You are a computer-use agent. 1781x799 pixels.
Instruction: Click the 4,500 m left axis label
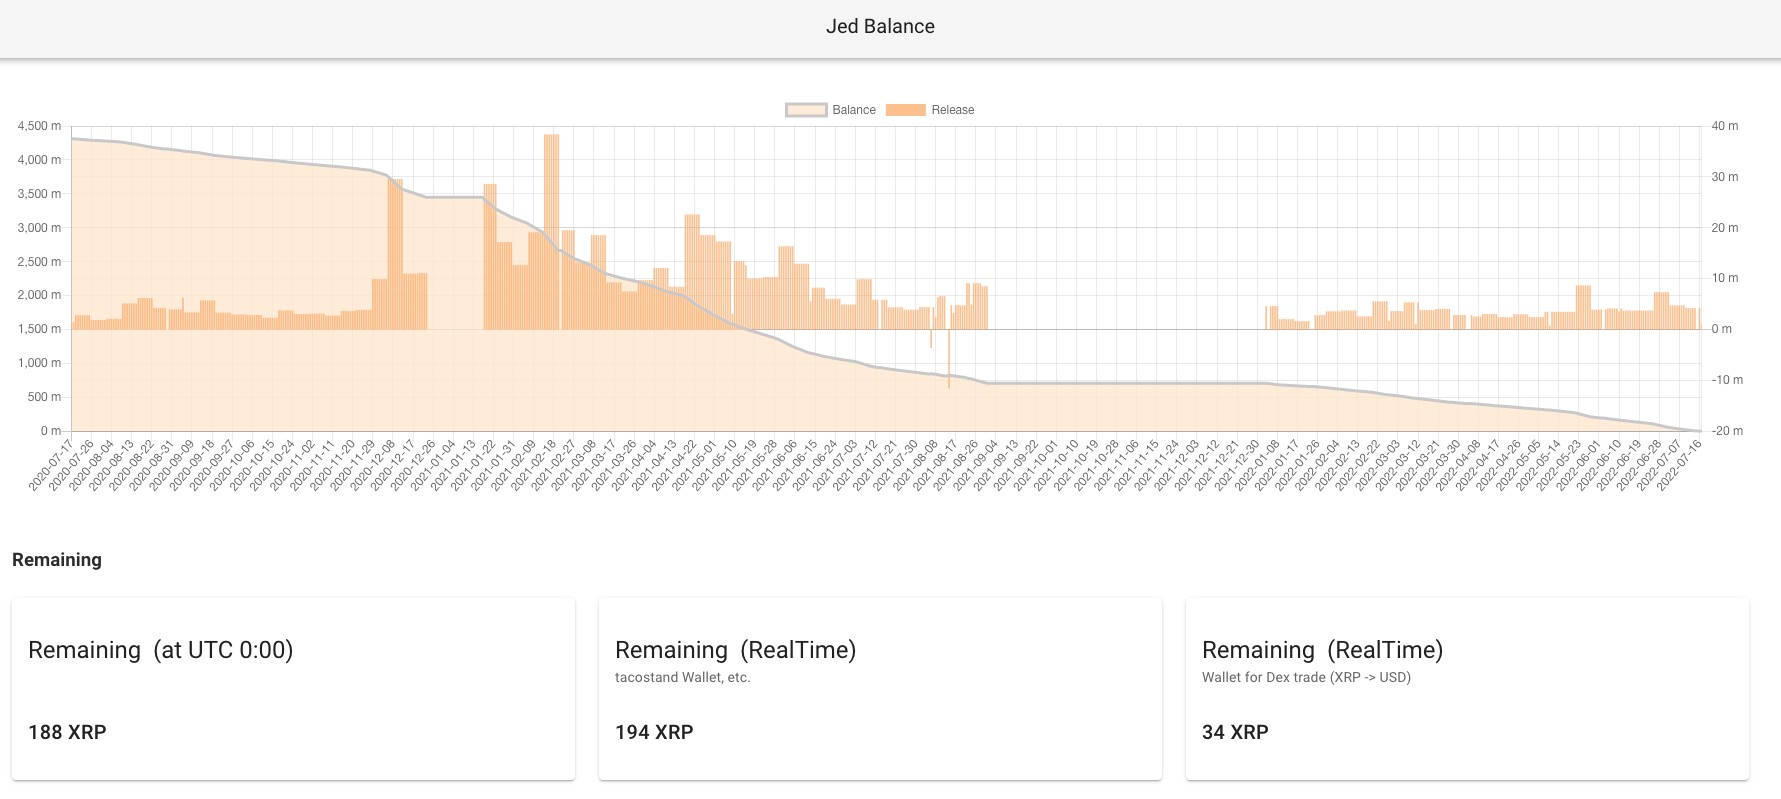[x=39, y=126]
